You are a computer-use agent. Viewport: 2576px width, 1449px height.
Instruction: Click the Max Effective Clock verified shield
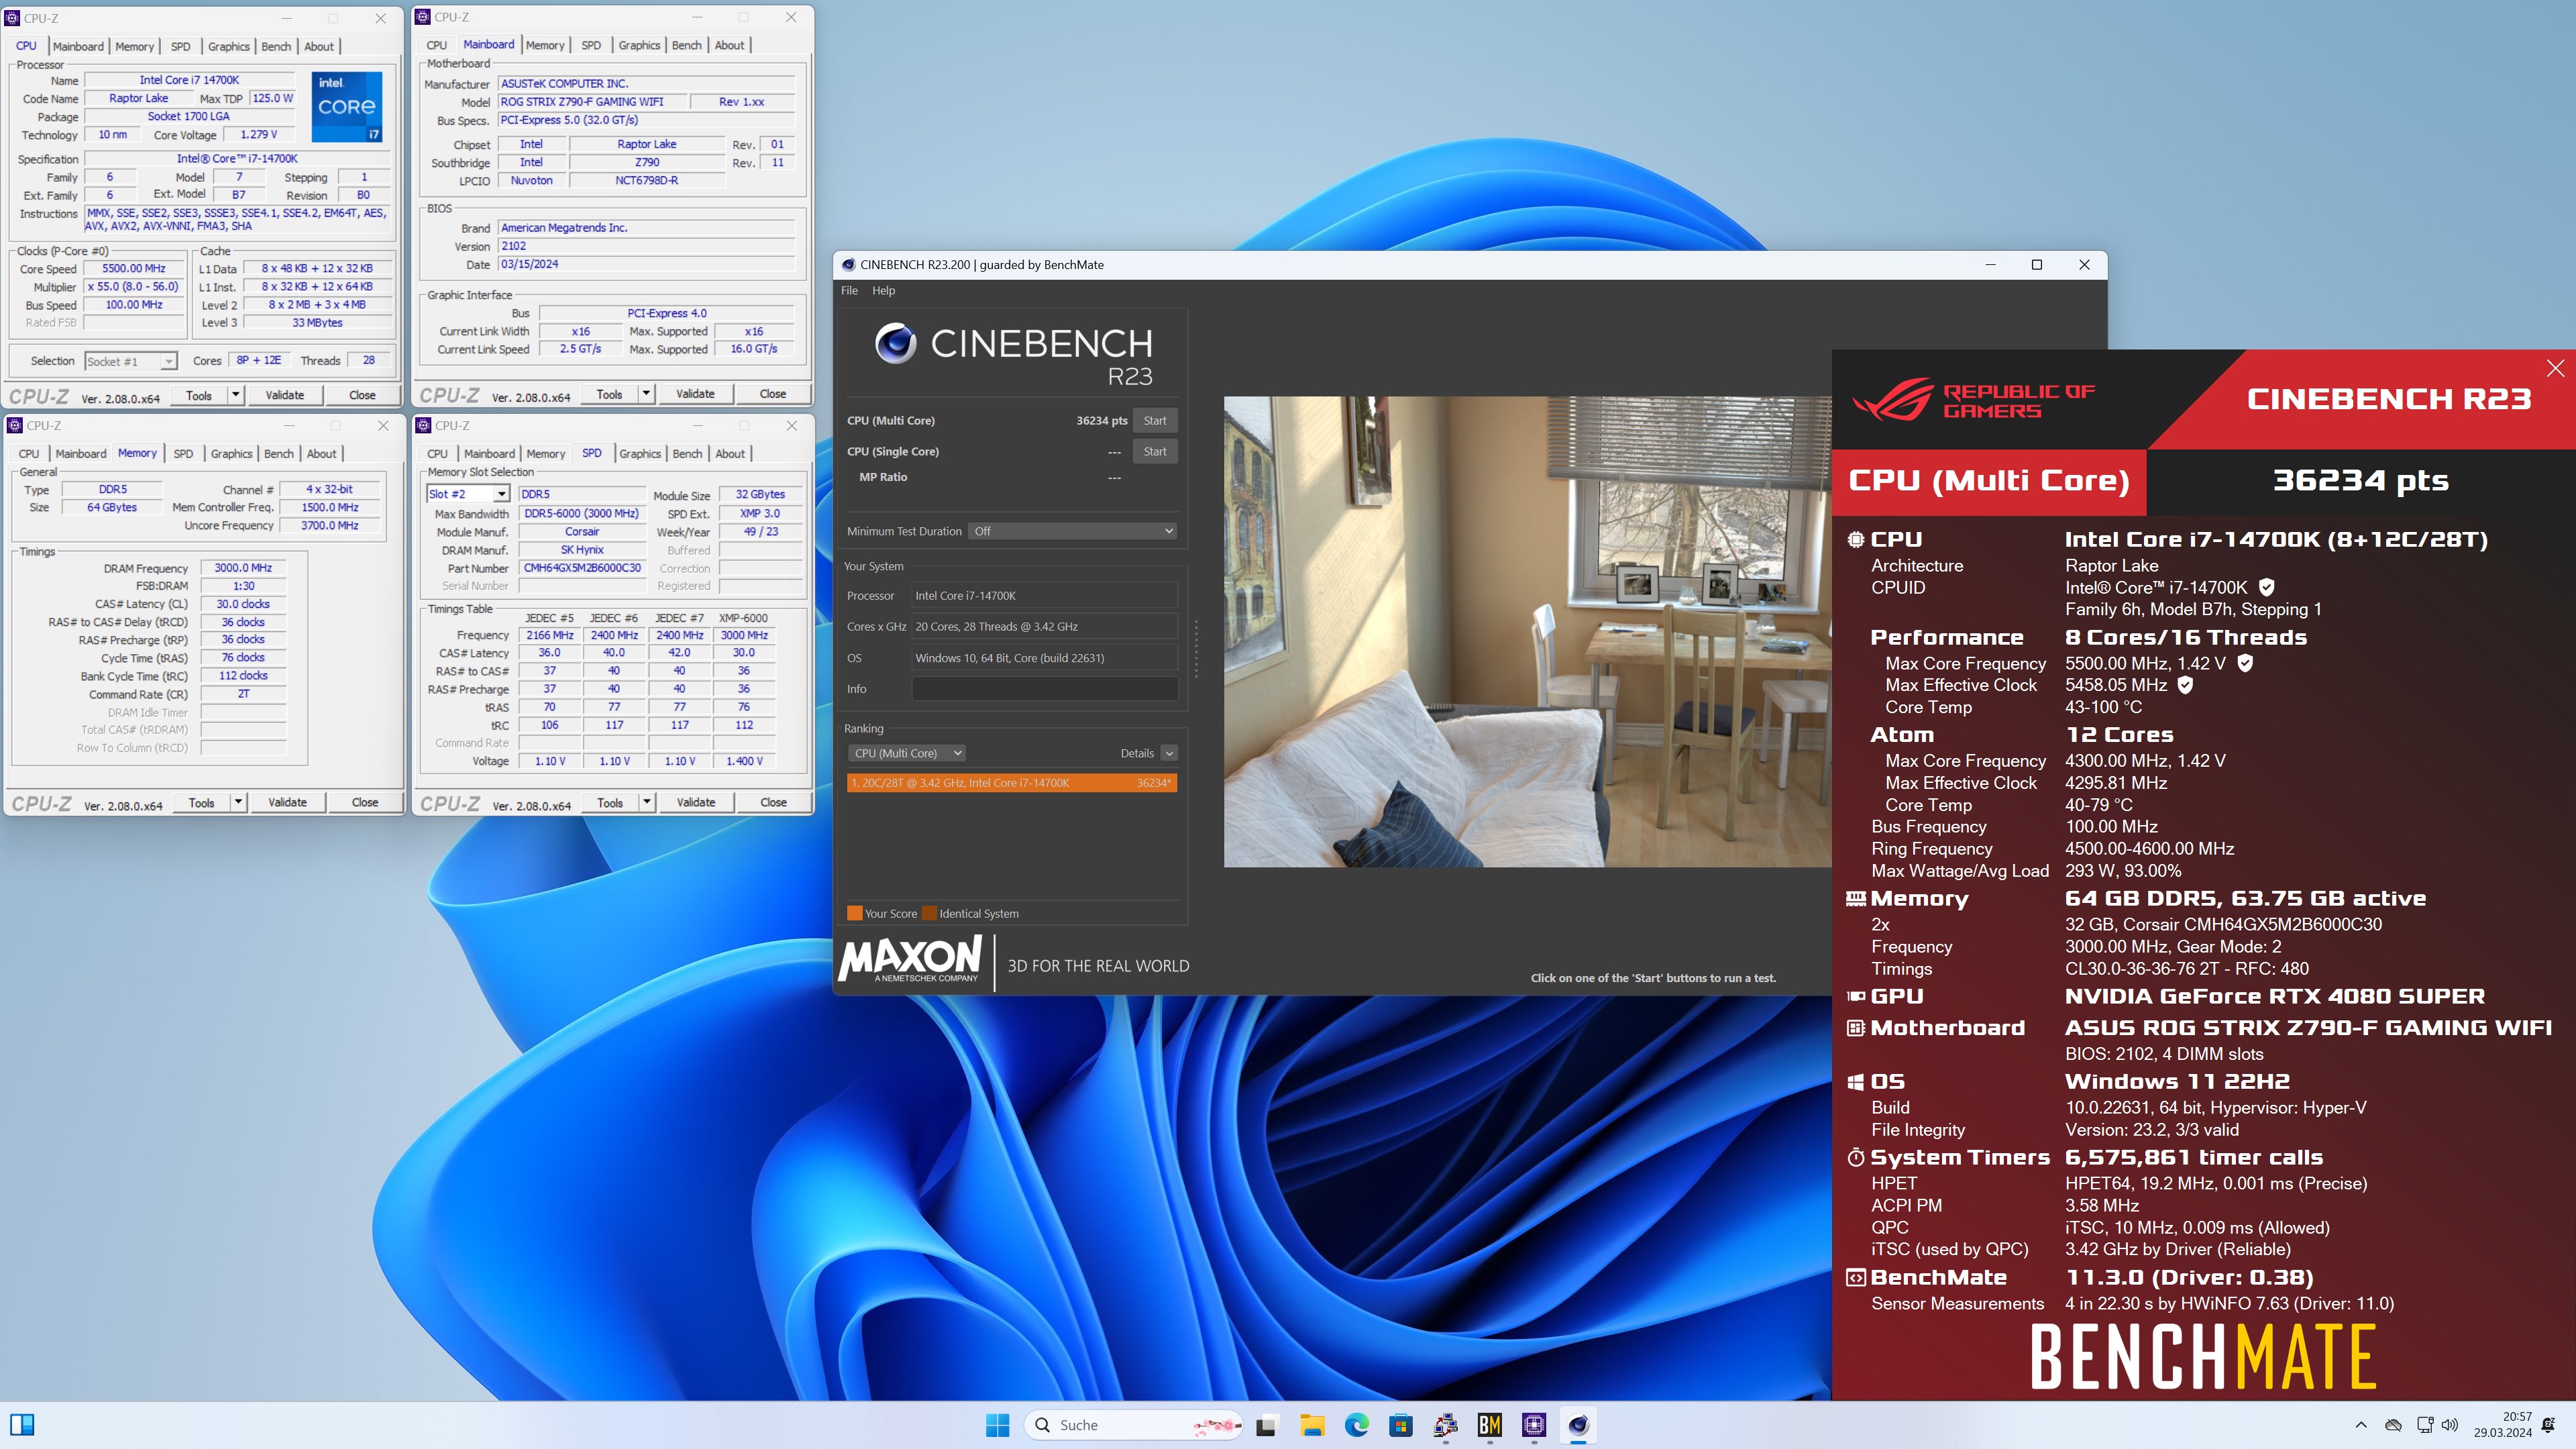coord(2185,685)
